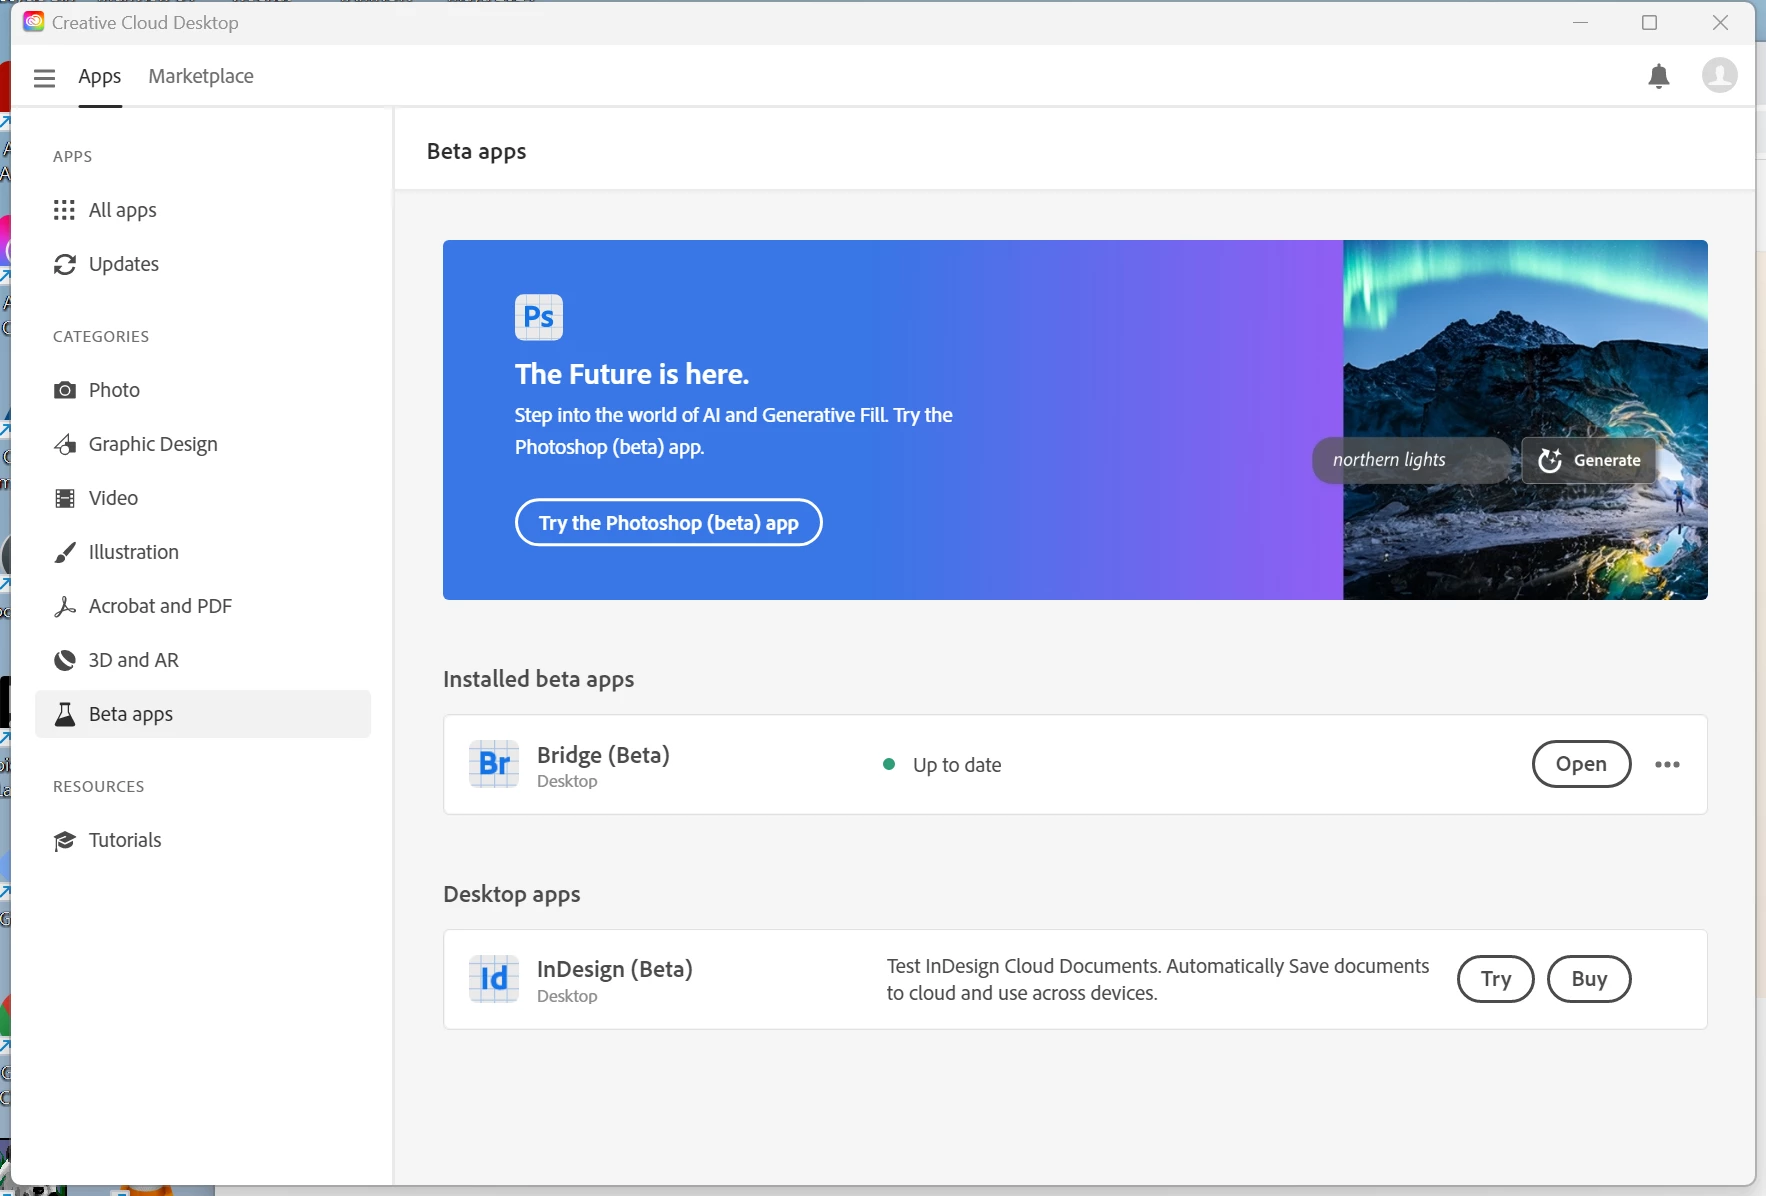Click the InDesign (Beta) Id icon
Image resolution: width=1766 pixels, height=1196 pixels.
point(494,979)
